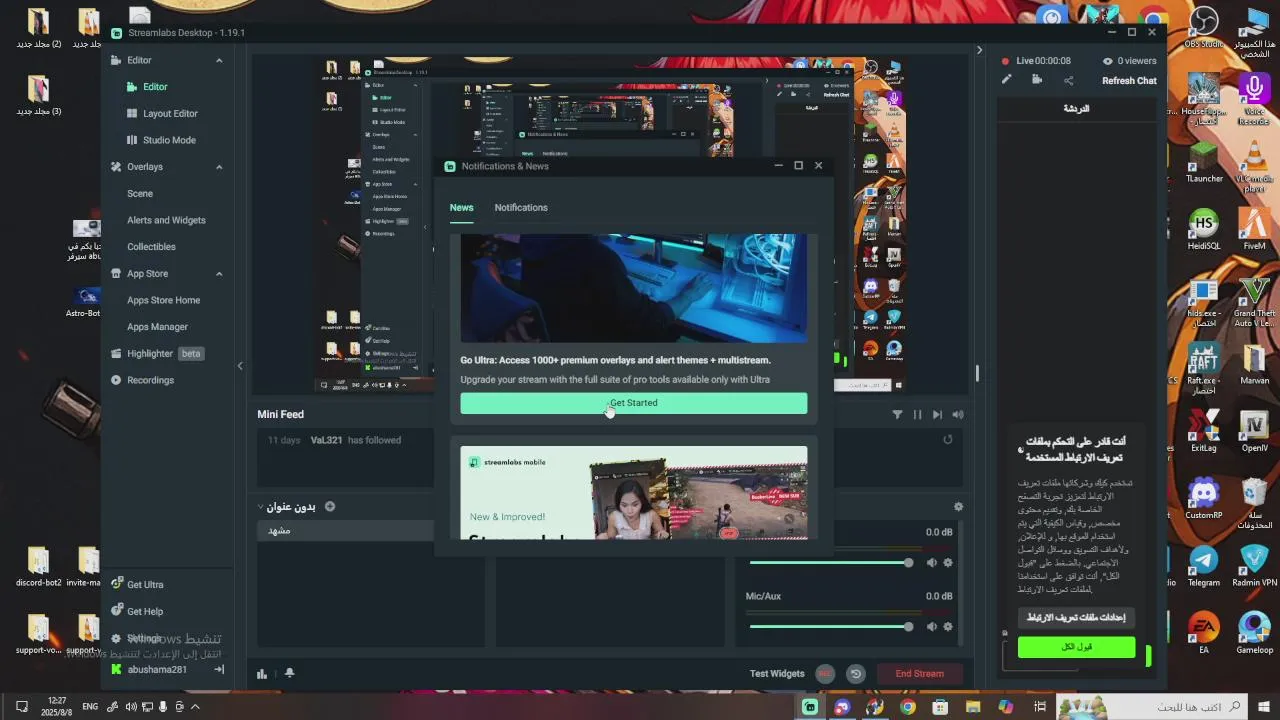The image size is (1280, 720).
Task: Pause the Mini Feed alert queue
Action: click(x=917, y=414)
